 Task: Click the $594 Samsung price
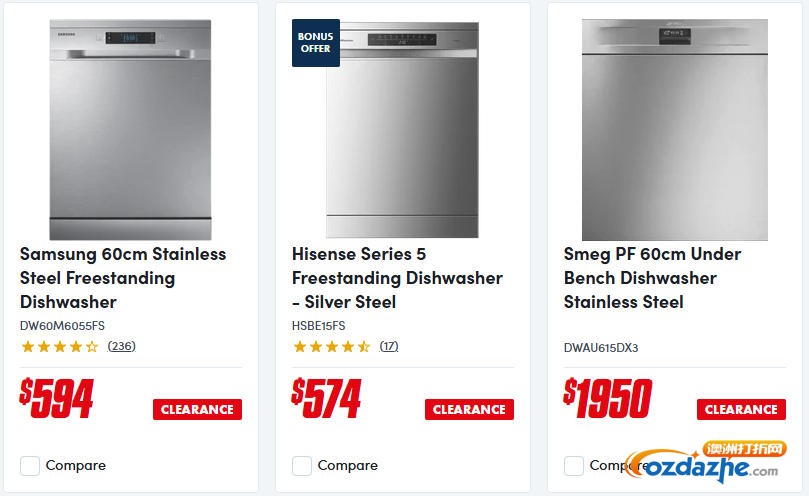tap(57, 398)
